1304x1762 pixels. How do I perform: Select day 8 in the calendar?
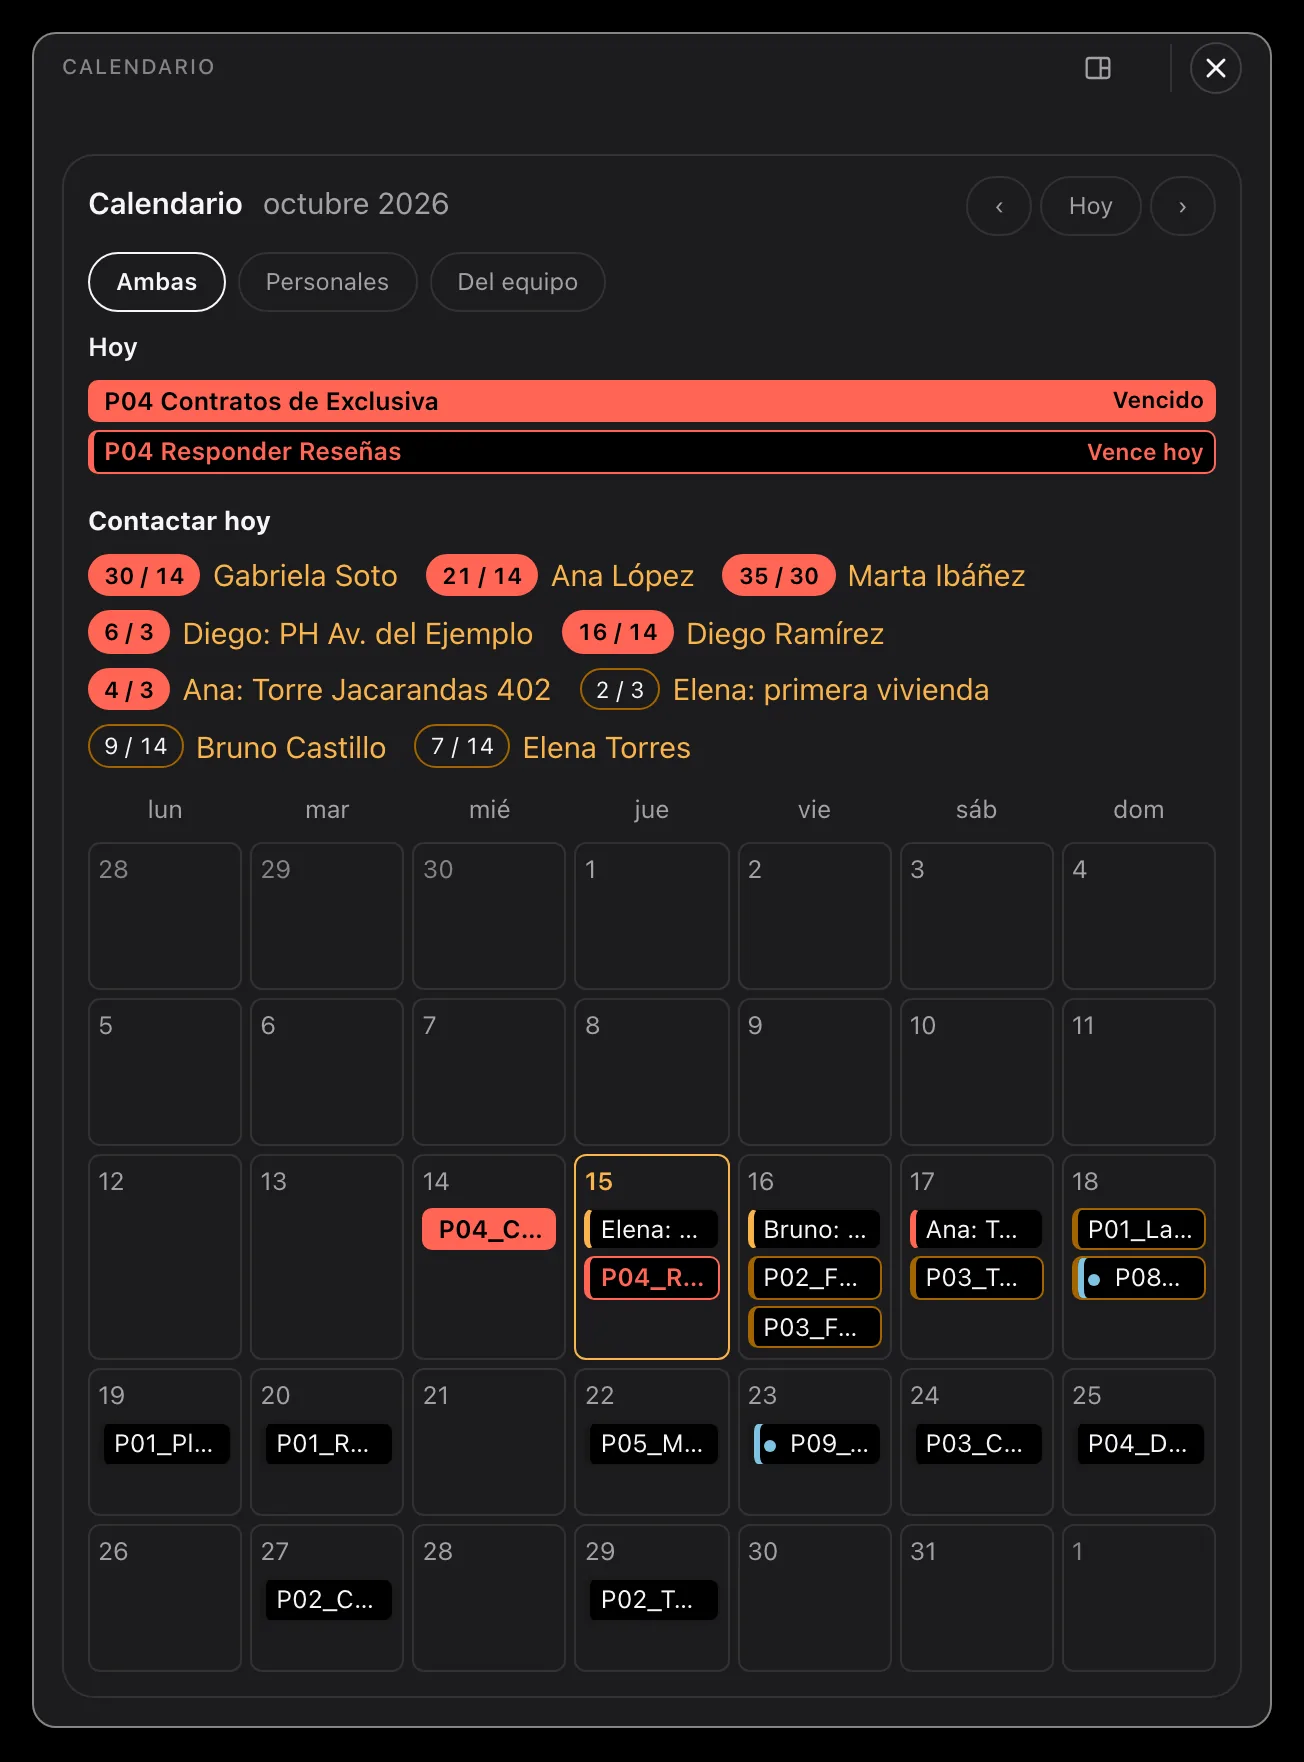tap(652, 1072)
